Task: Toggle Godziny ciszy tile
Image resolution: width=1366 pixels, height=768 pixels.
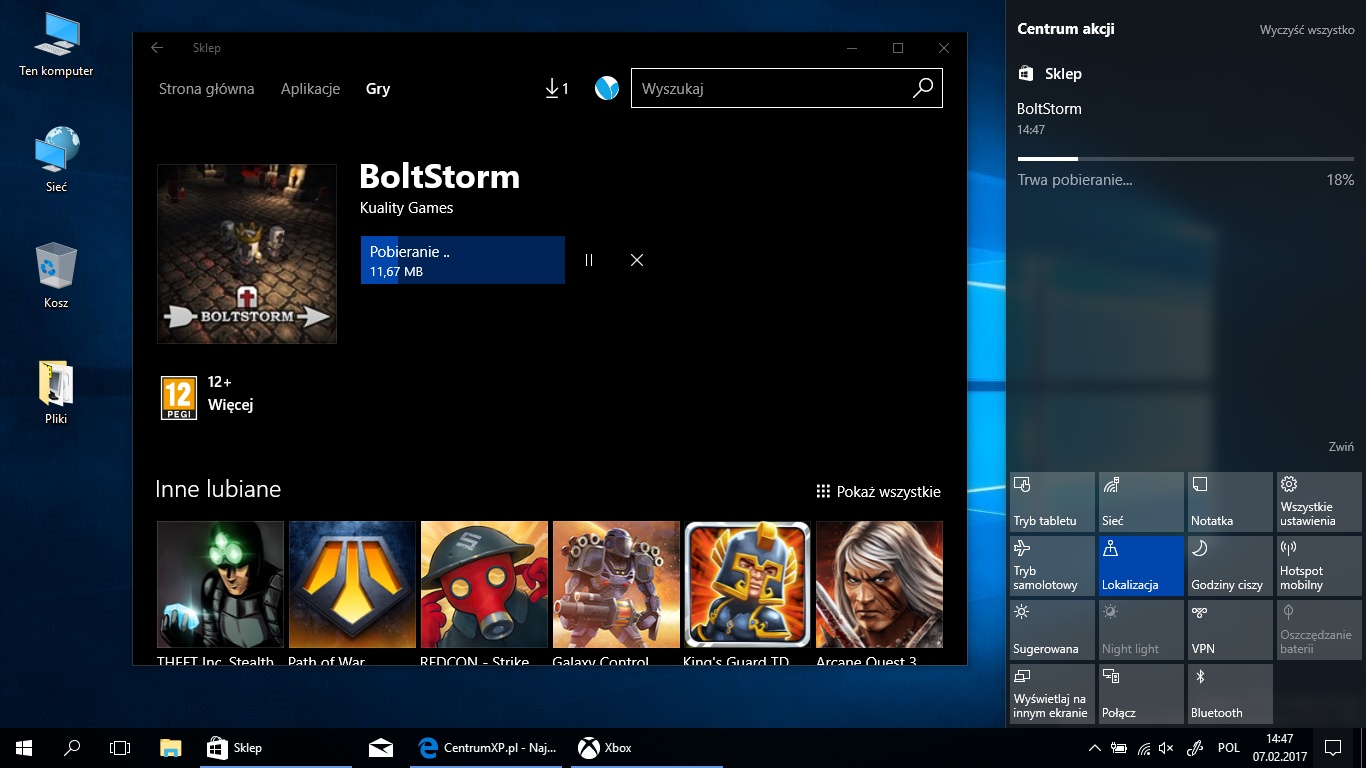Action: coord(1230,566)
